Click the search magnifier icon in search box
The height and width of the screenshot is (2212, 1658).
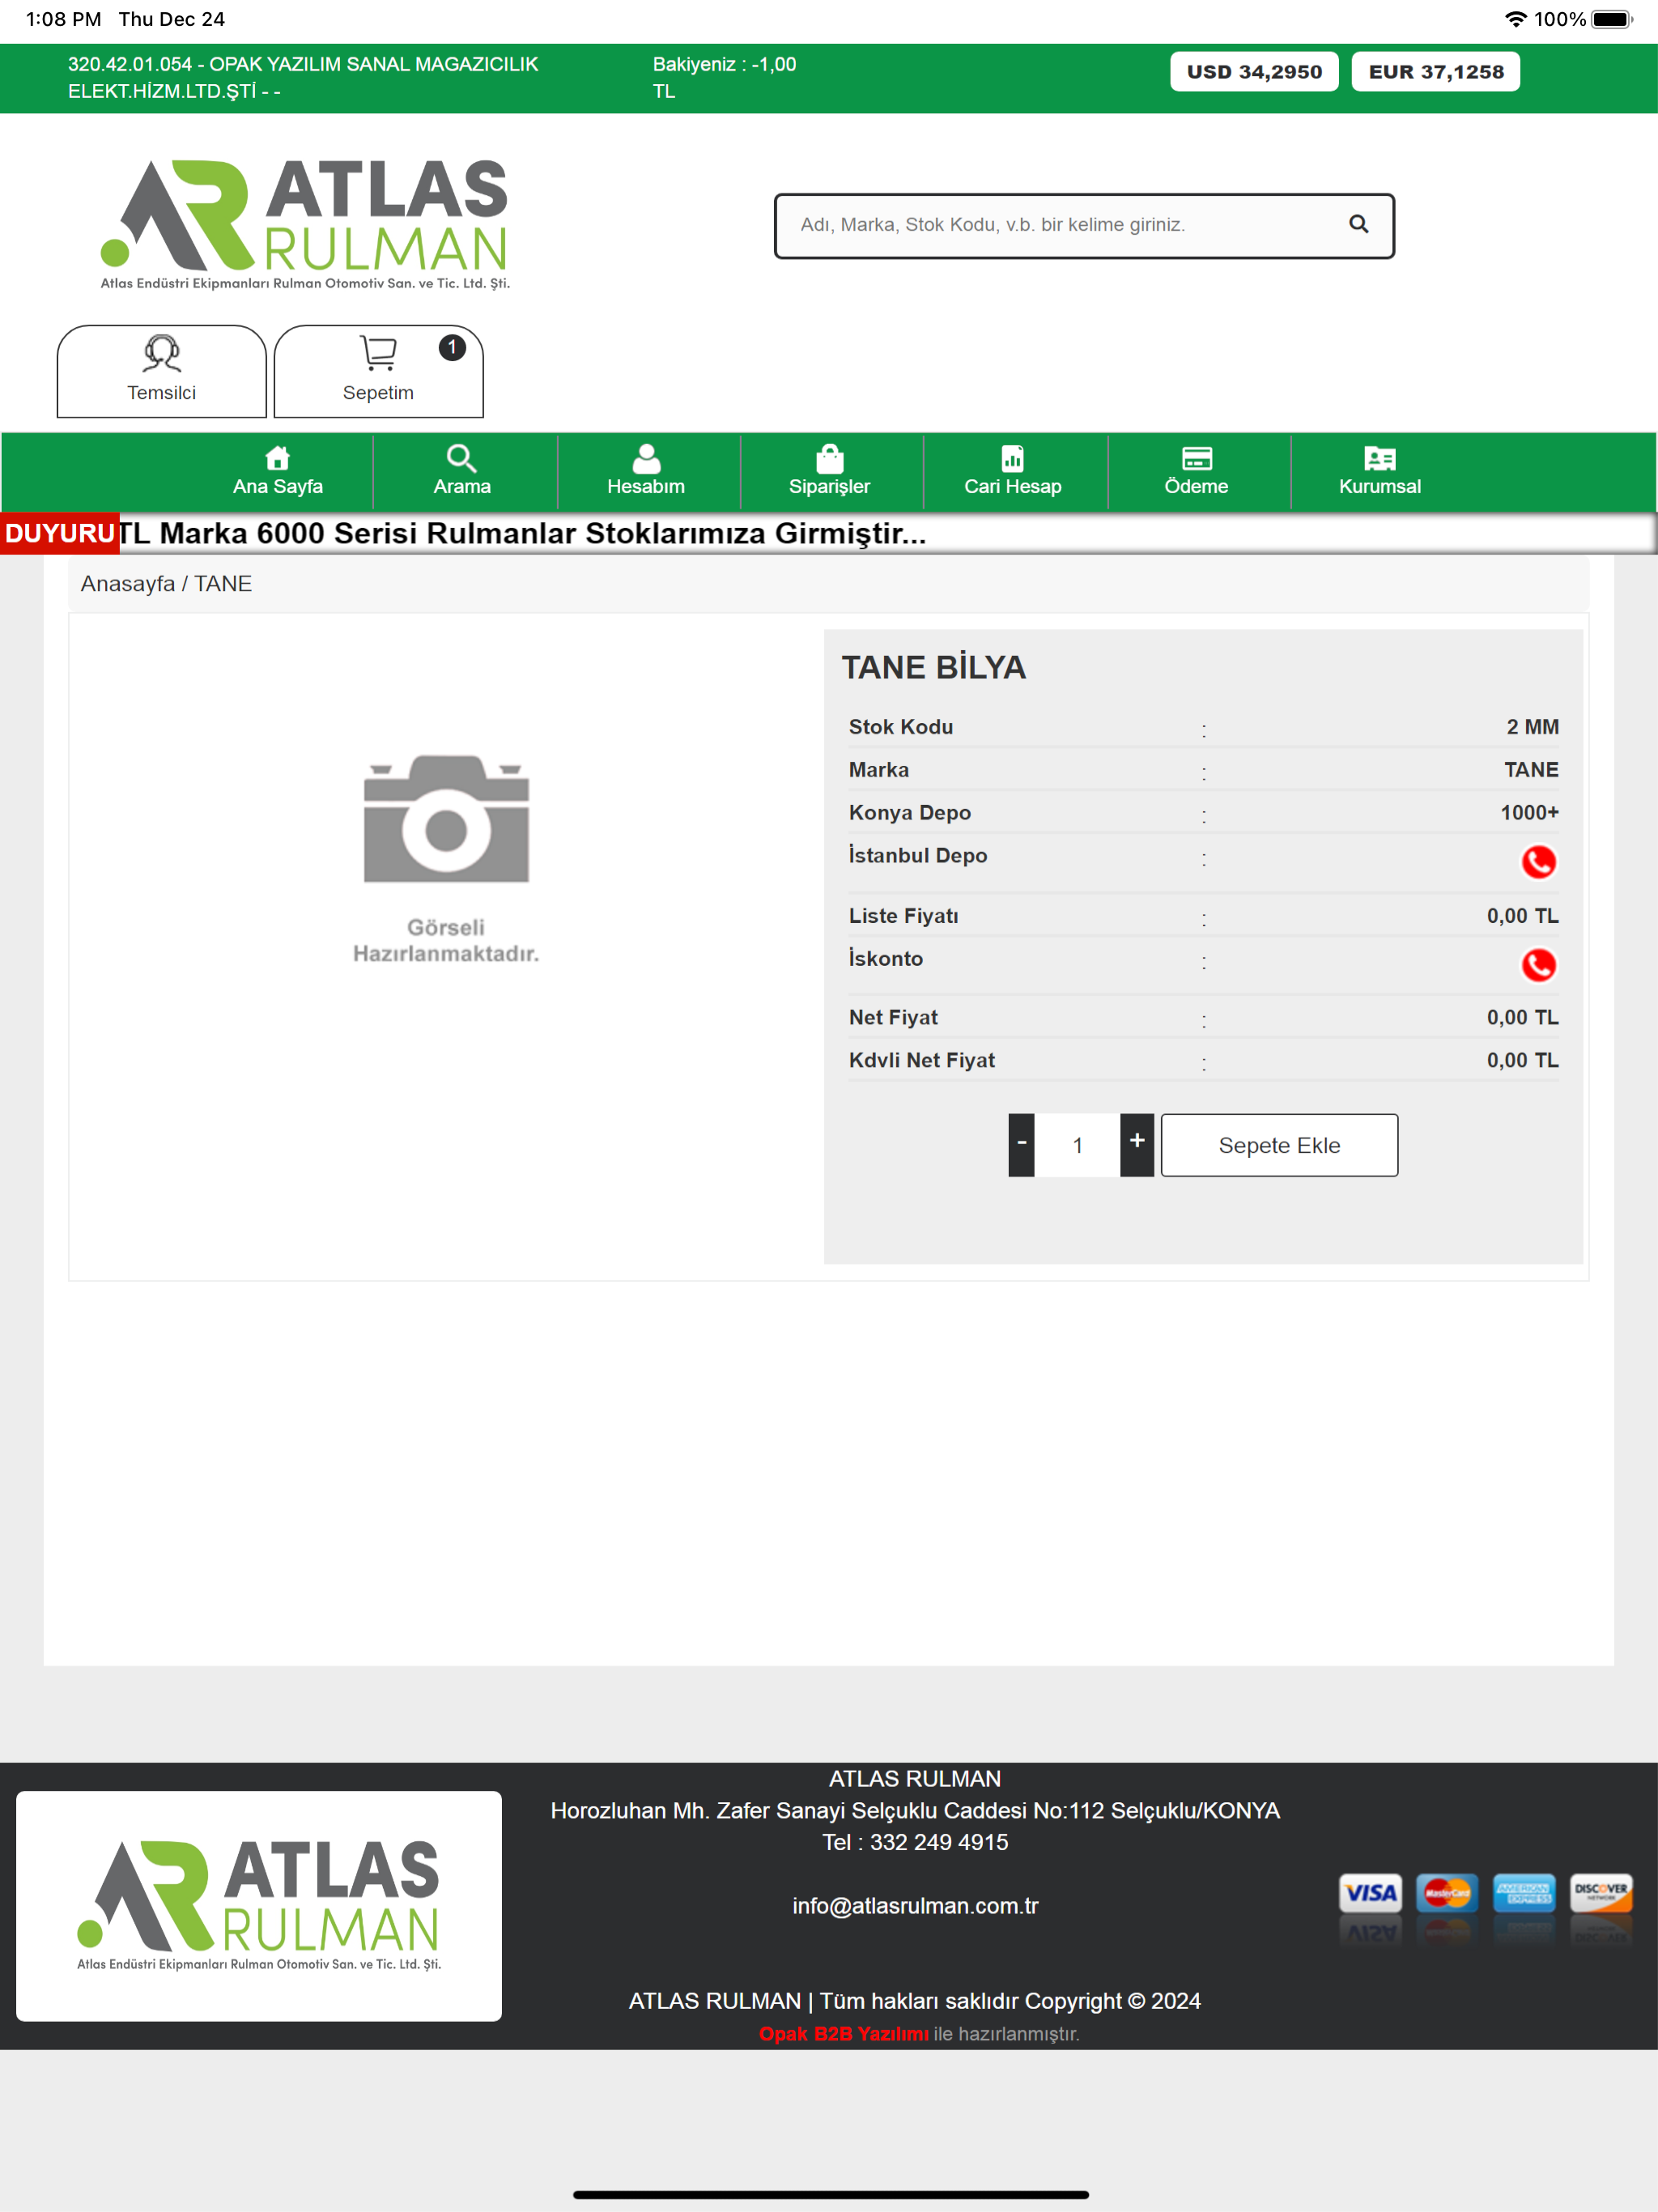1358,224
